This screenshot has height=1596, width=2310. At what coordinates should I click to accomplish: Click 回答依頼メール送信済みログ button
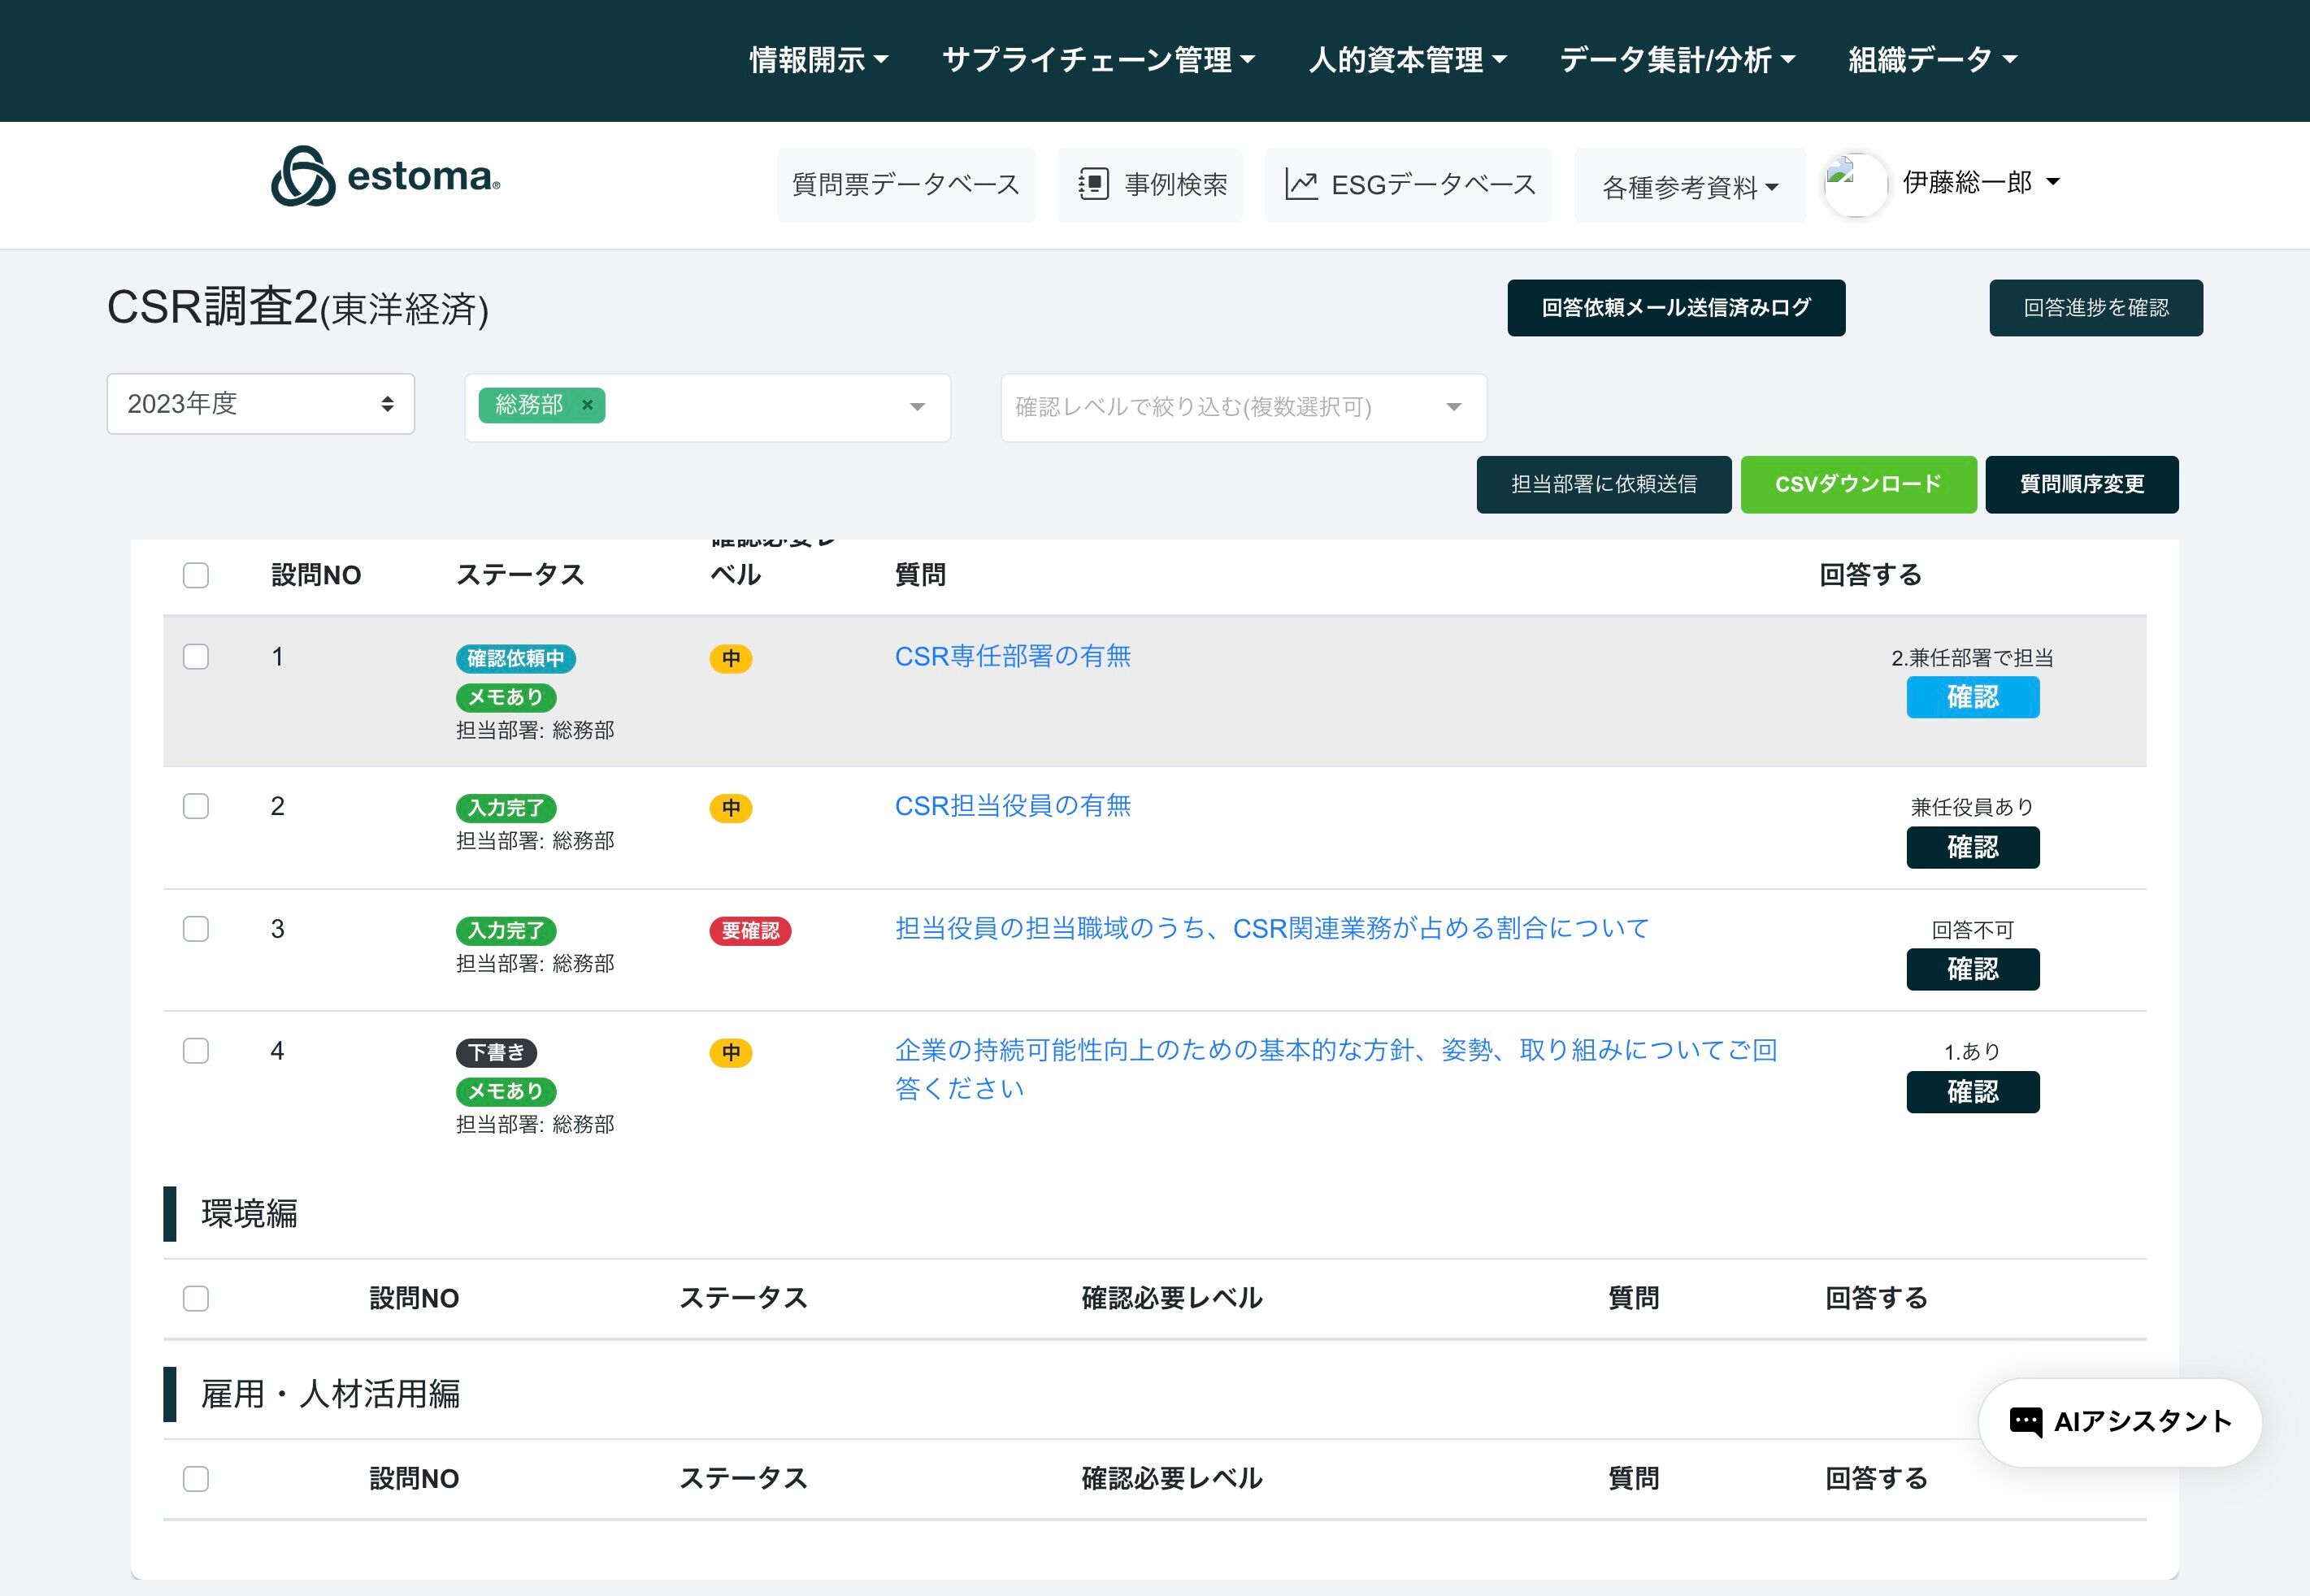(x=1676, y=308)
